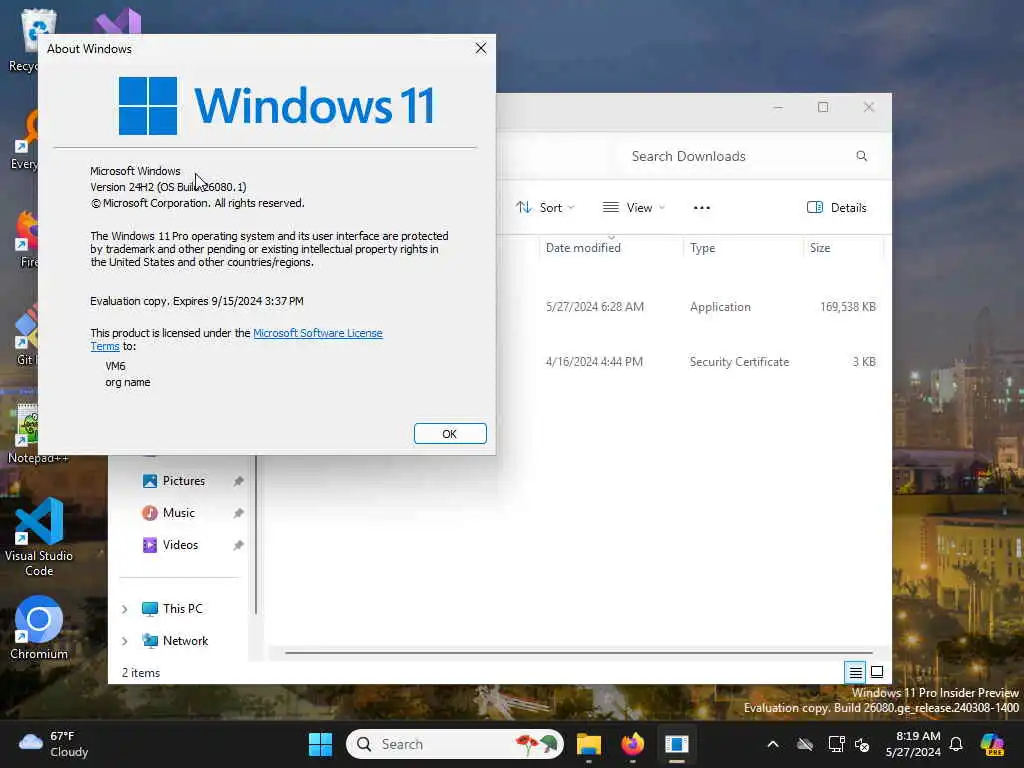Expand the Network tree node
The image size is (1024, 768).
point(125,641)
